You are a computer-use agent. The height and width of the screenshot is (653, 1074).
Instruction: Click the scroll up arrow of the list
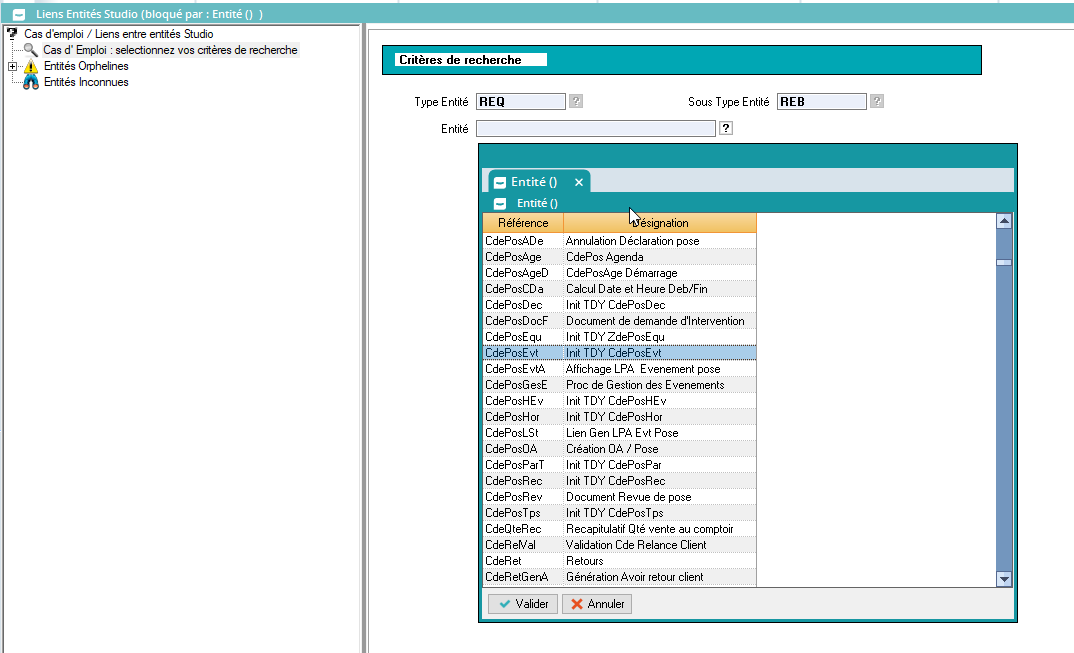point(1004,221)
